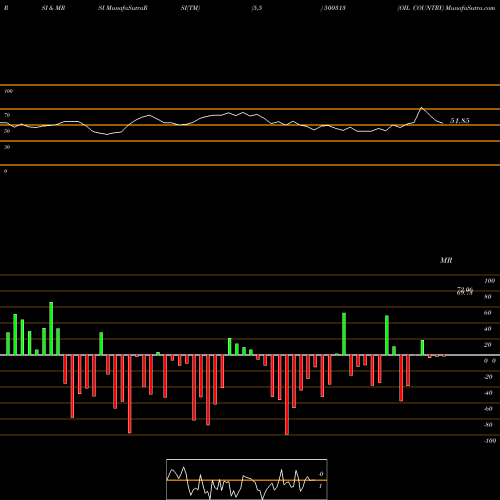Viewport: 500px width, 500px height.
Task: Click the 20 label on the MR axis
Action: coord(488,345)
